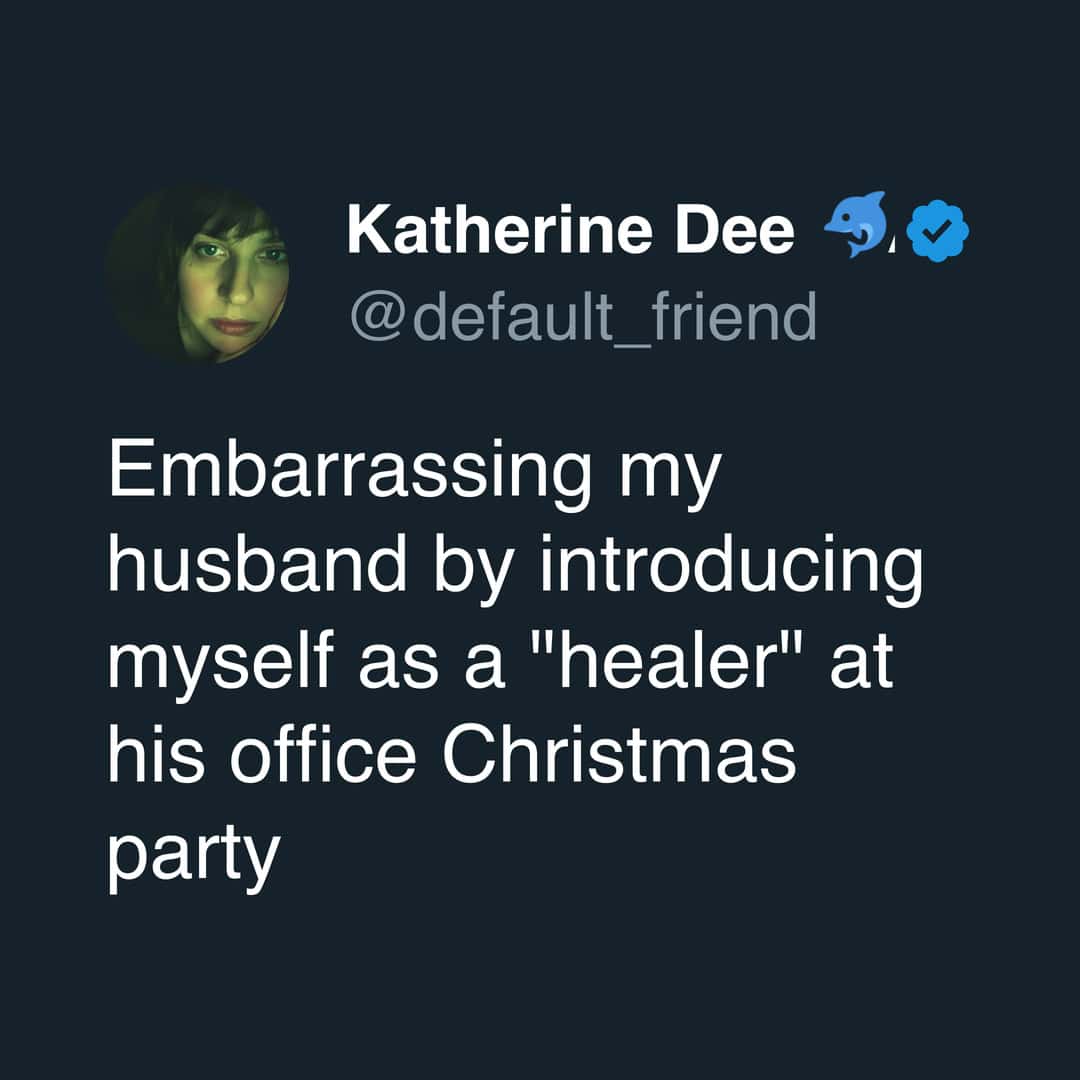The height and width of the screenshot is (1080, 1080).
Task: Click the blue verified checkmark badge
Action: 935,232
